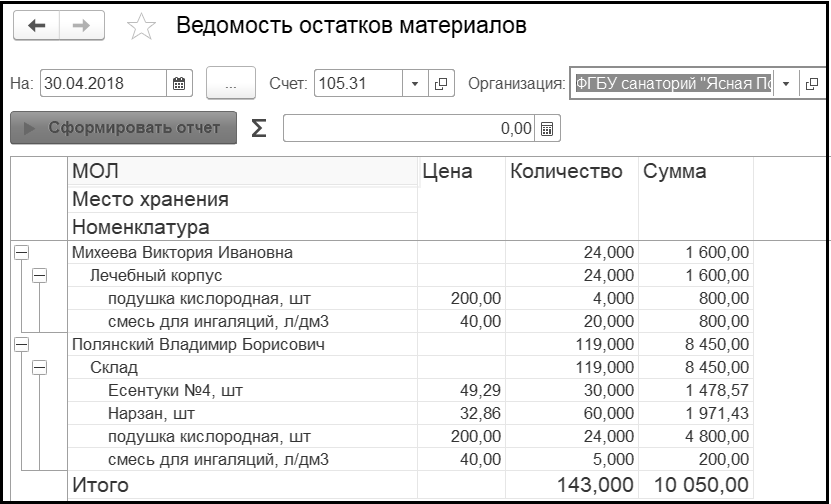Click the ellipsis button beside date
Image resolution: width=831 pixels, height=504 pixels.
click(x=231, y=84)
